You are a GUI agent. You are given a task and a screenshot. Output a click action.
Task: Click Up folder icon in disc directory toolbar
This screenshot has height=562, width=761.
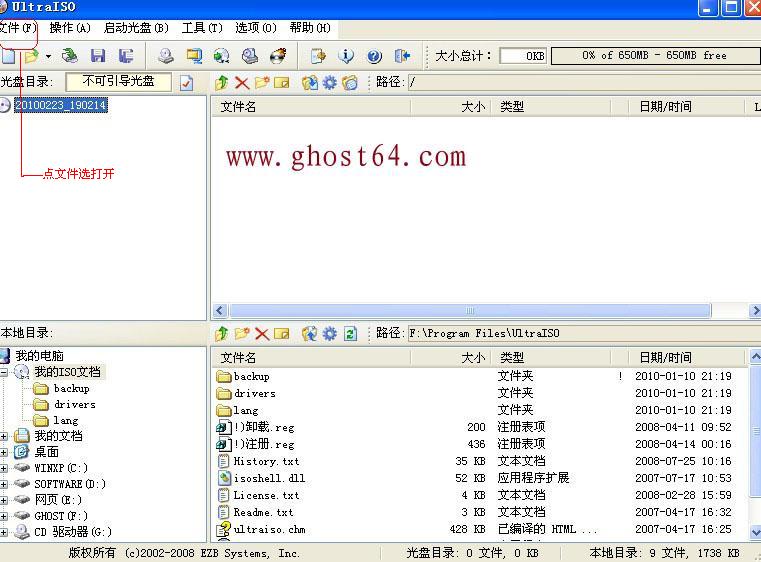tap(221, 83)
